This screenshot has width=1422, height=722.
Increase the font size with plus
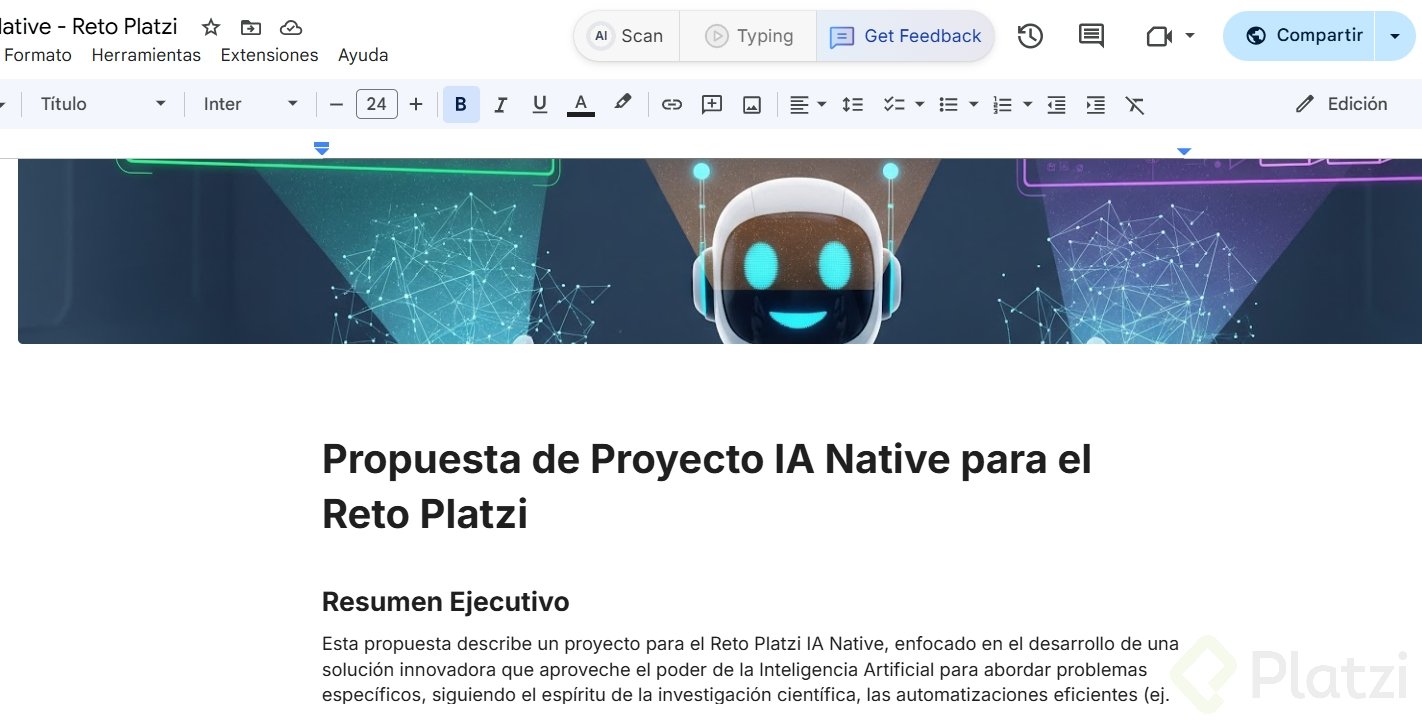[x=416, y=104]
